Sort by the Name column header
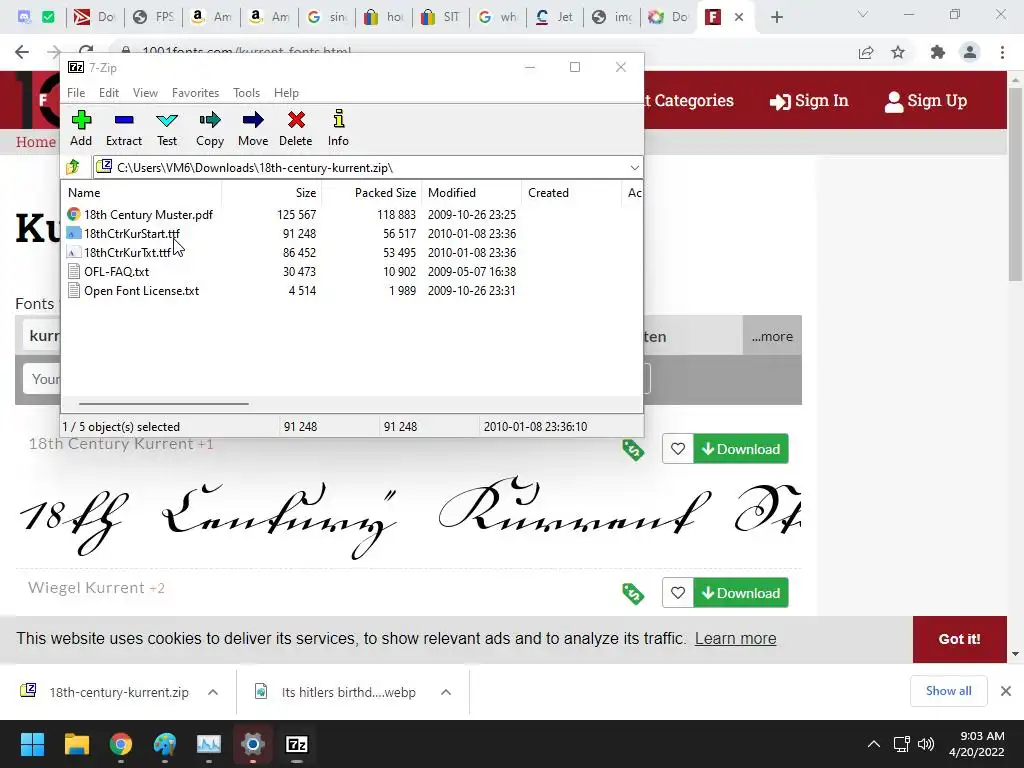Image resolution: width=1024 pixels, height=768 pixels. coord(142,193)
